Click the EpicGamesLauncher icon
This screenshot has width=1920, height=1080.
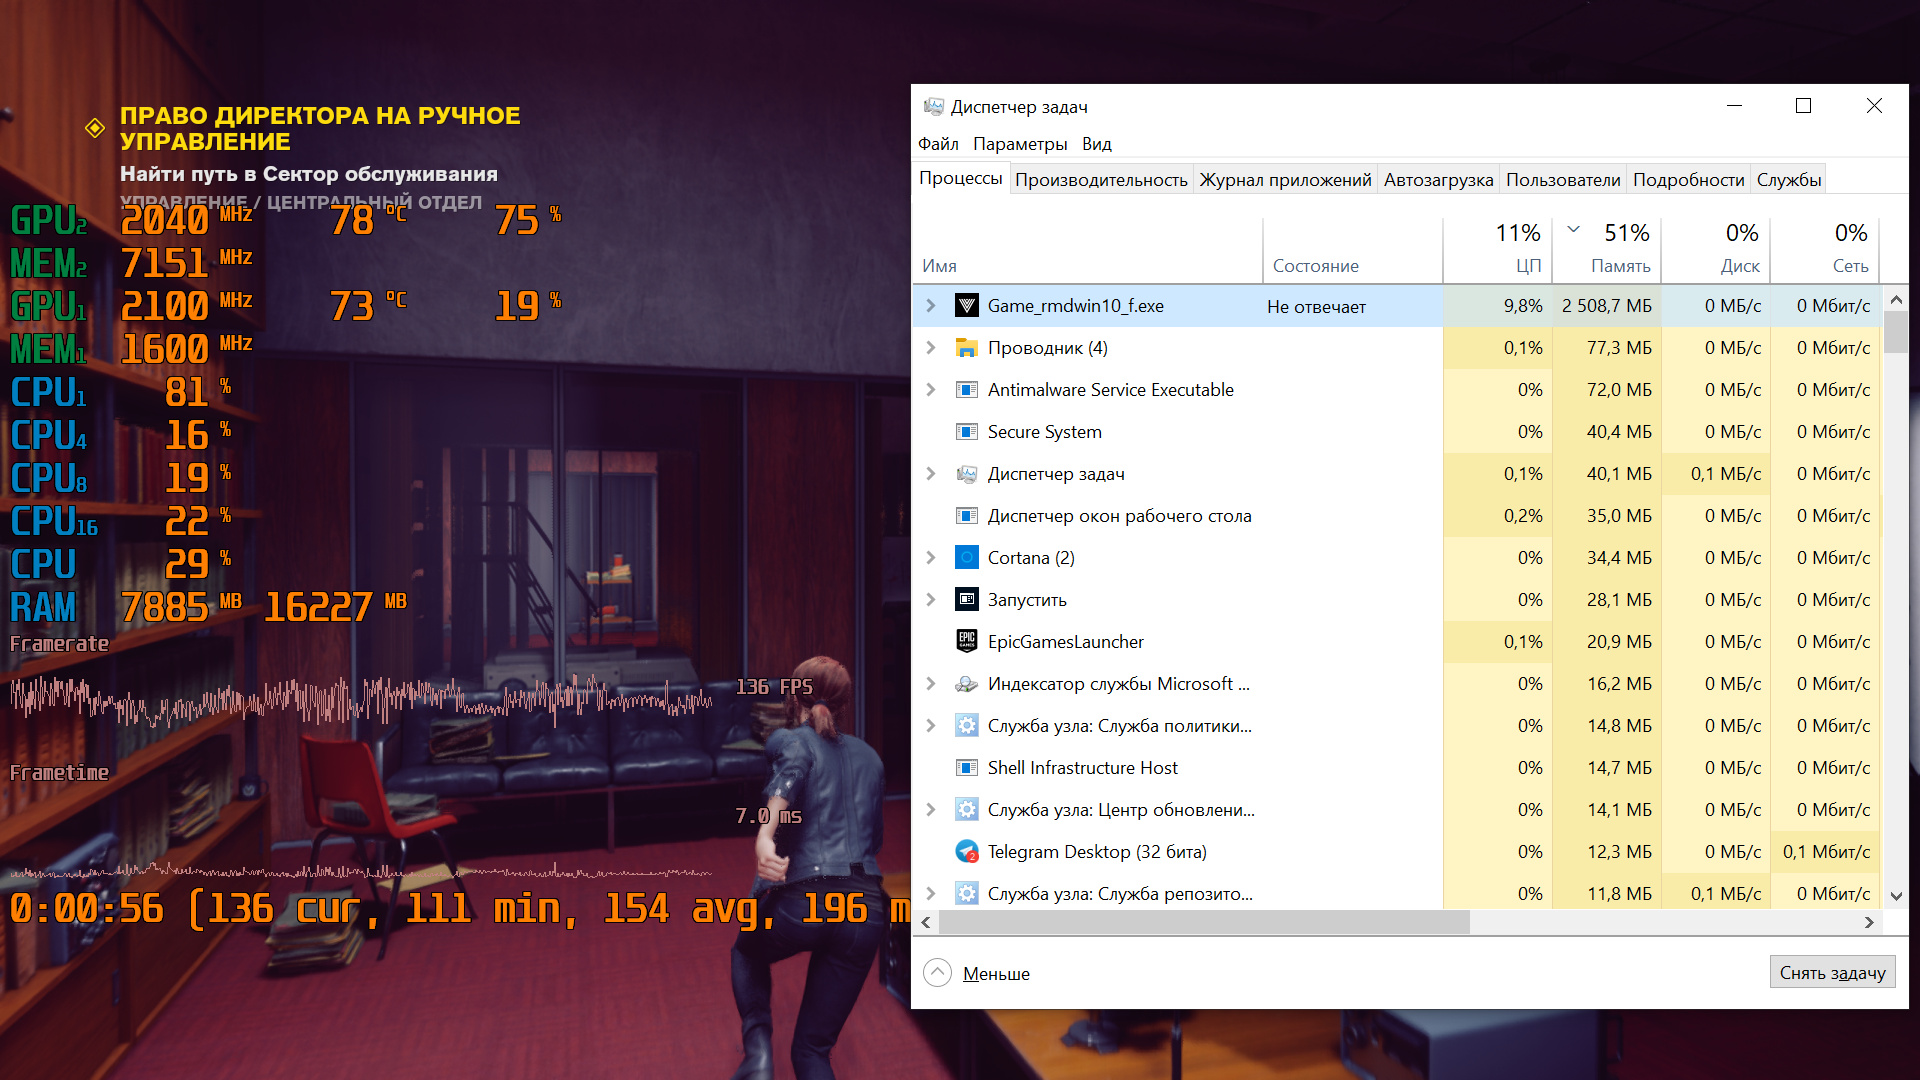tap(966, 642)
